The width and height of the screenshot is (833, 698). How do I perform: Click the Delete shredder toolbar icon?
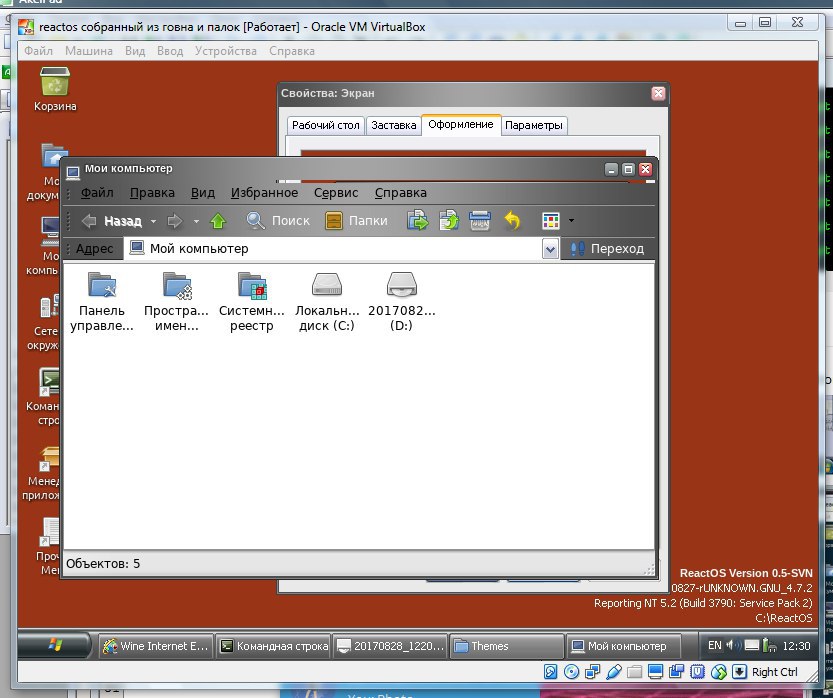coord(480,220)
